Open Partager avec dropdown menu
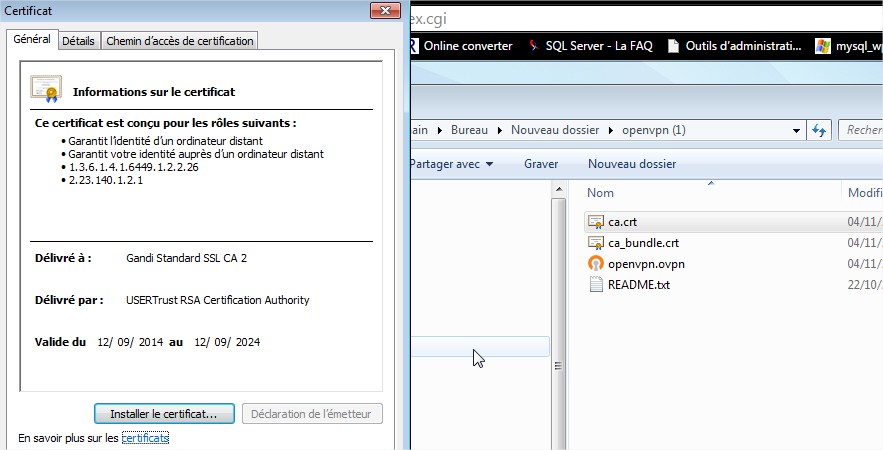 (x=451, y=164)
